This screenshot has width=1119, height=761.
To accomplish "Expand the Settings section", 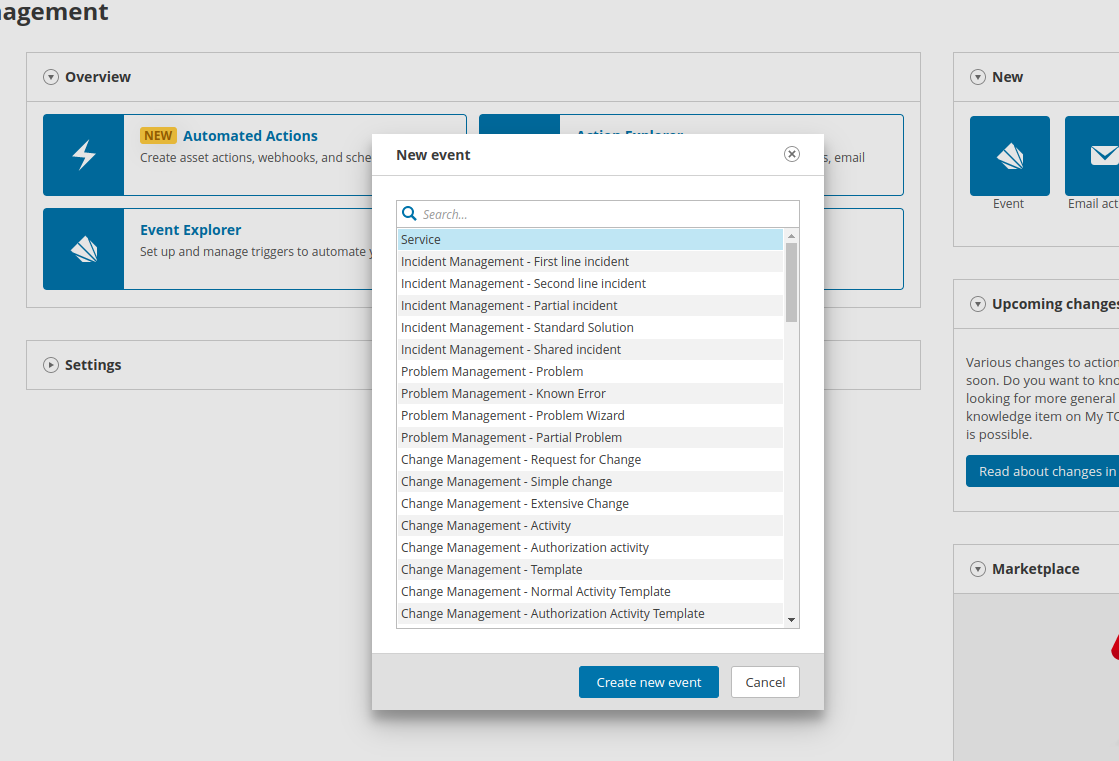I will [50, 365].
